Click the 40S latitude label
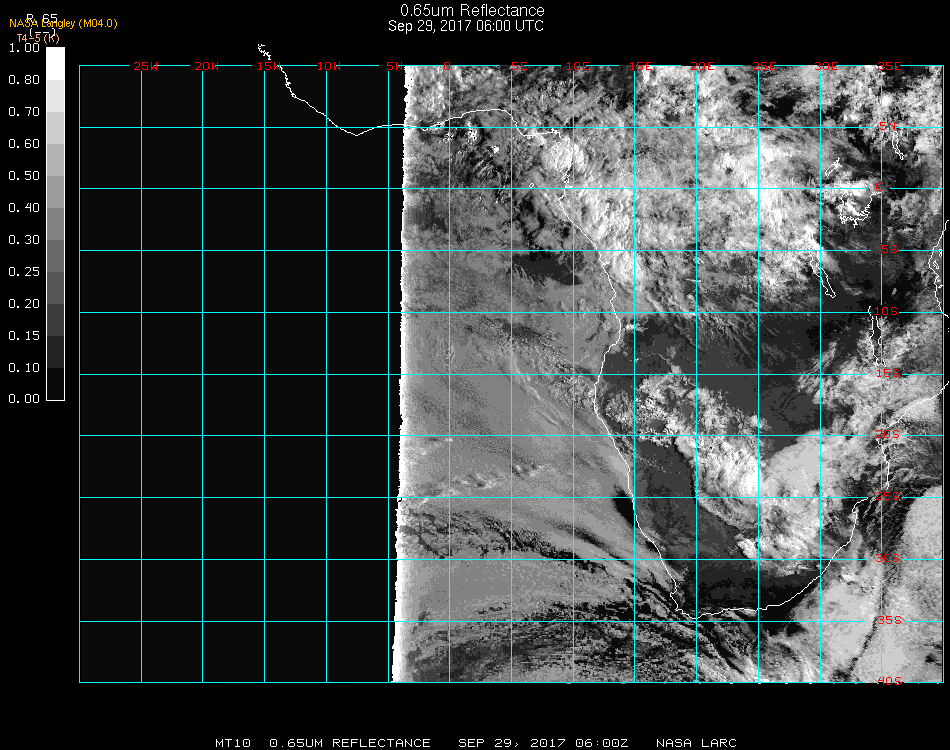This screenshot has height=750, width=950. 889,681
